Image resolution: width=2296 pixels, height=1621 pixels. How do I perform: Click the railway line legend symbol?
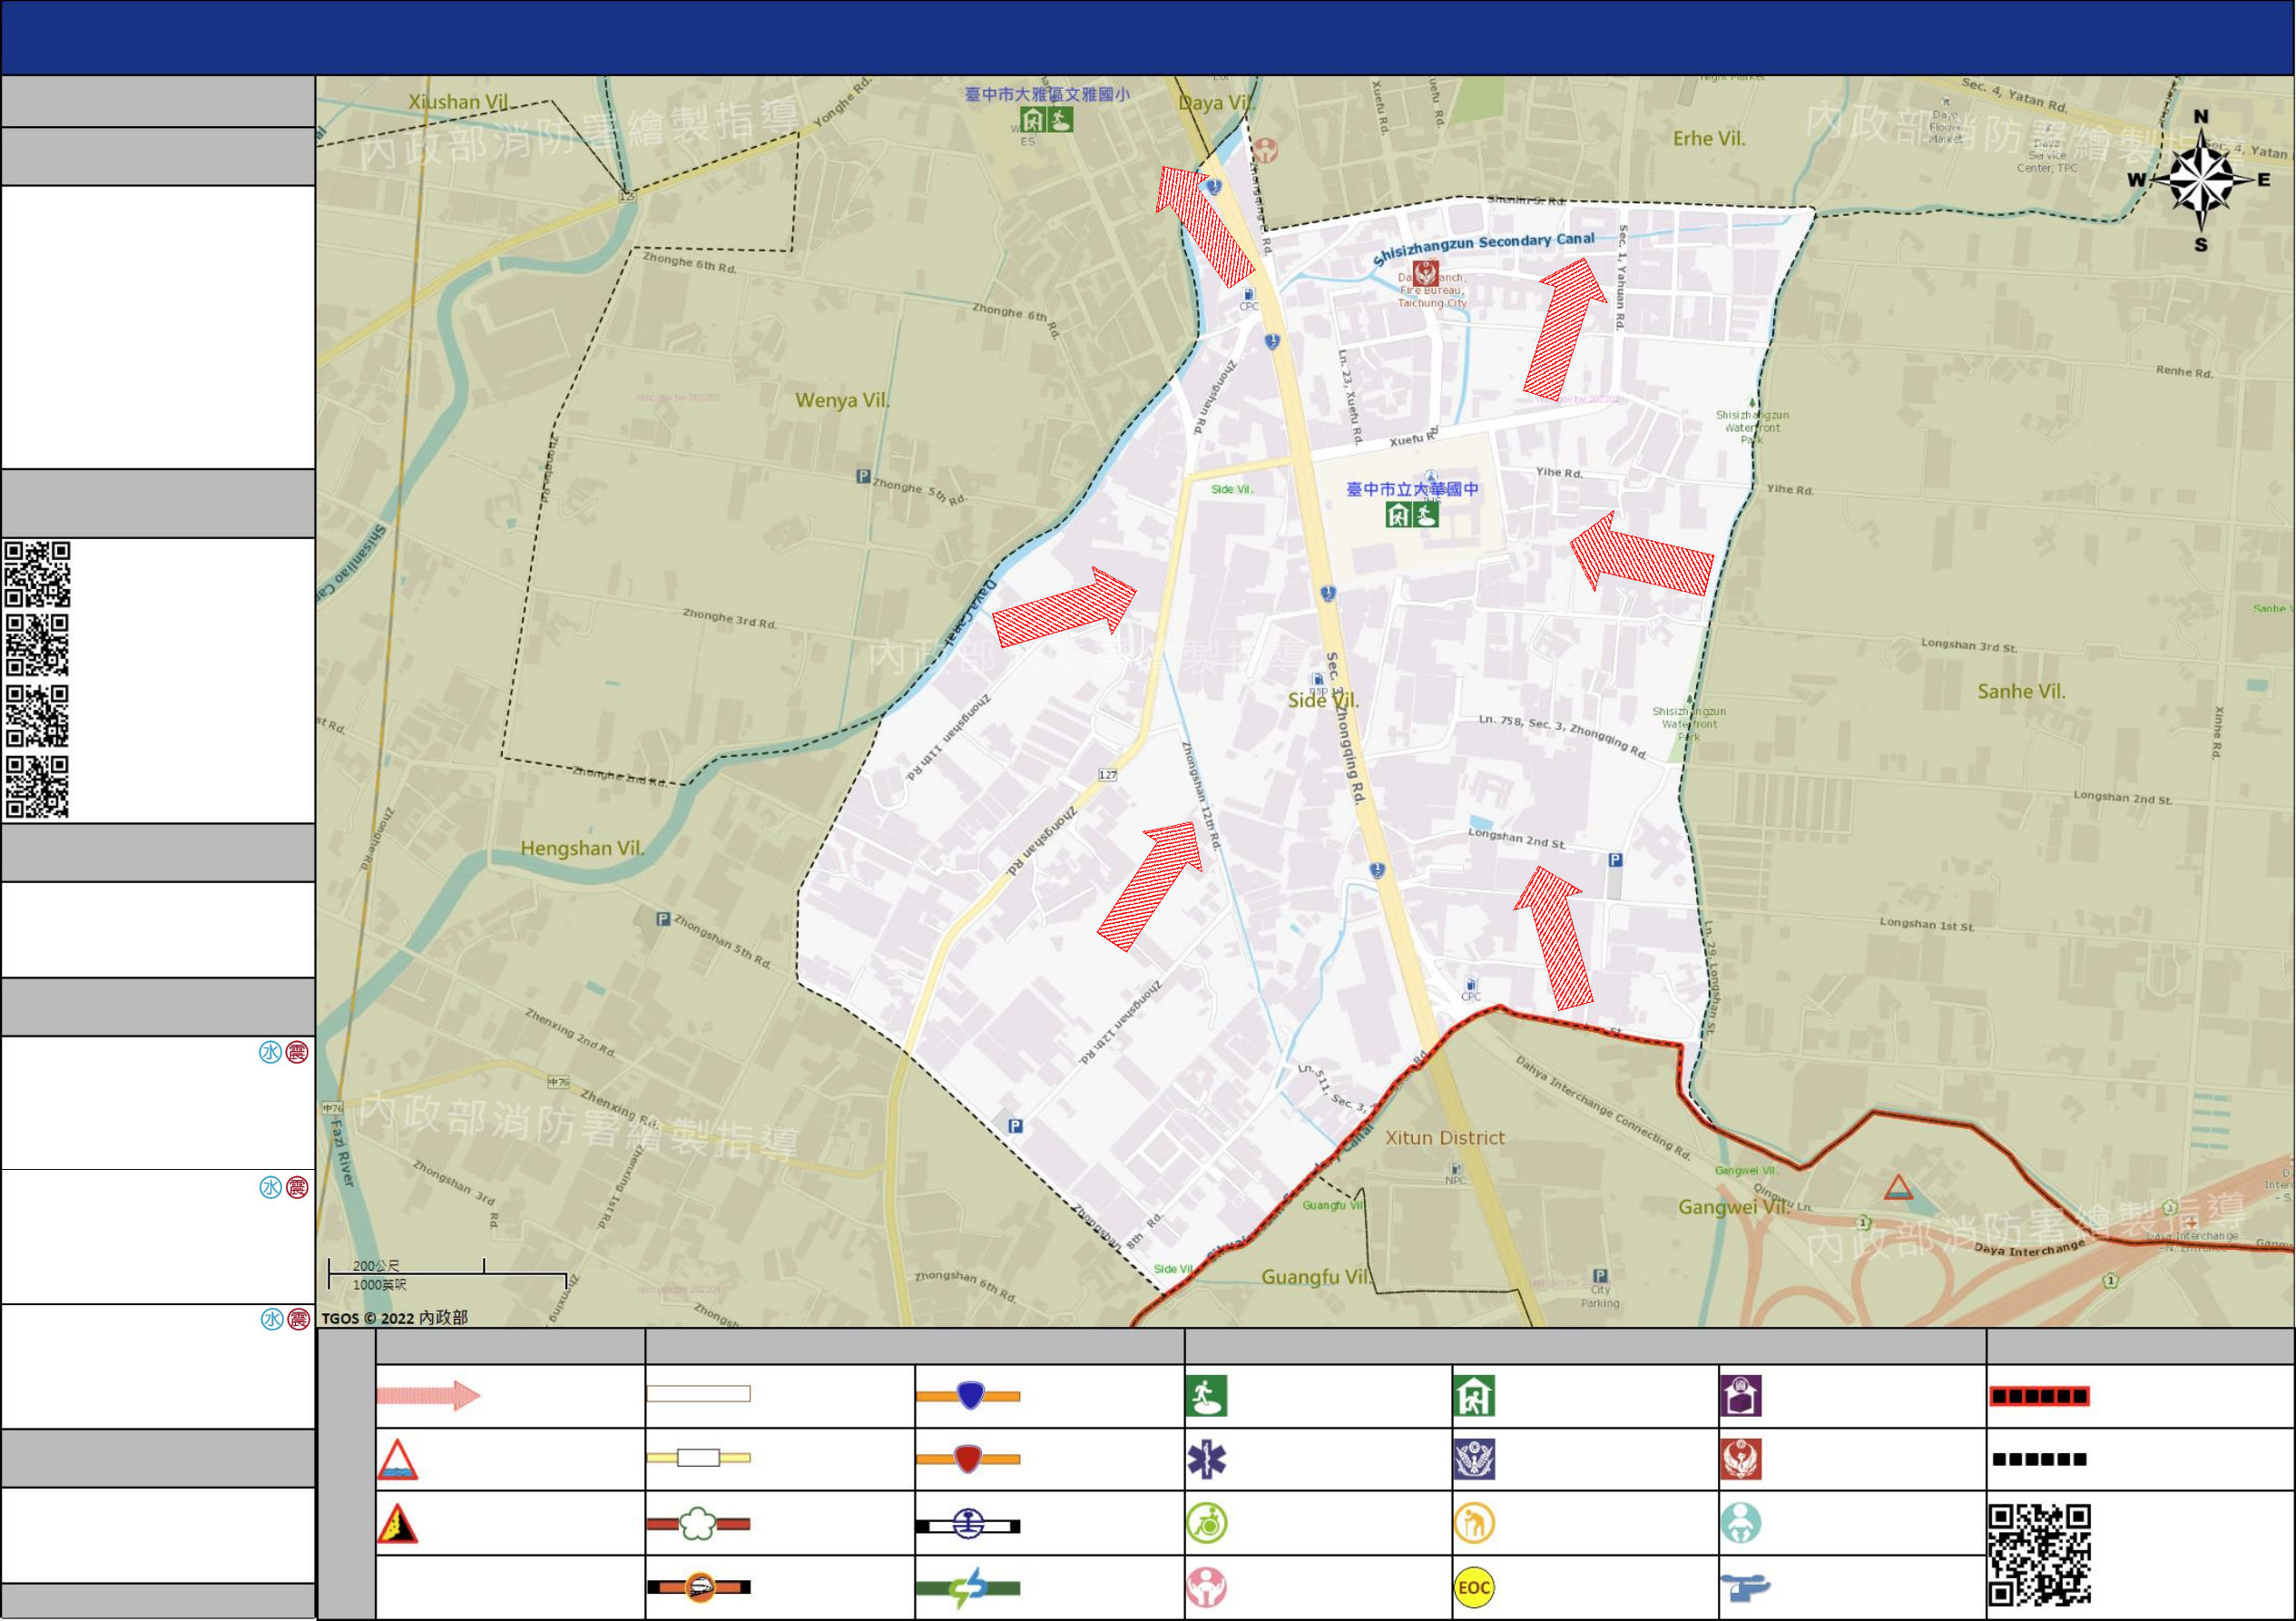tap(968, 1525)
